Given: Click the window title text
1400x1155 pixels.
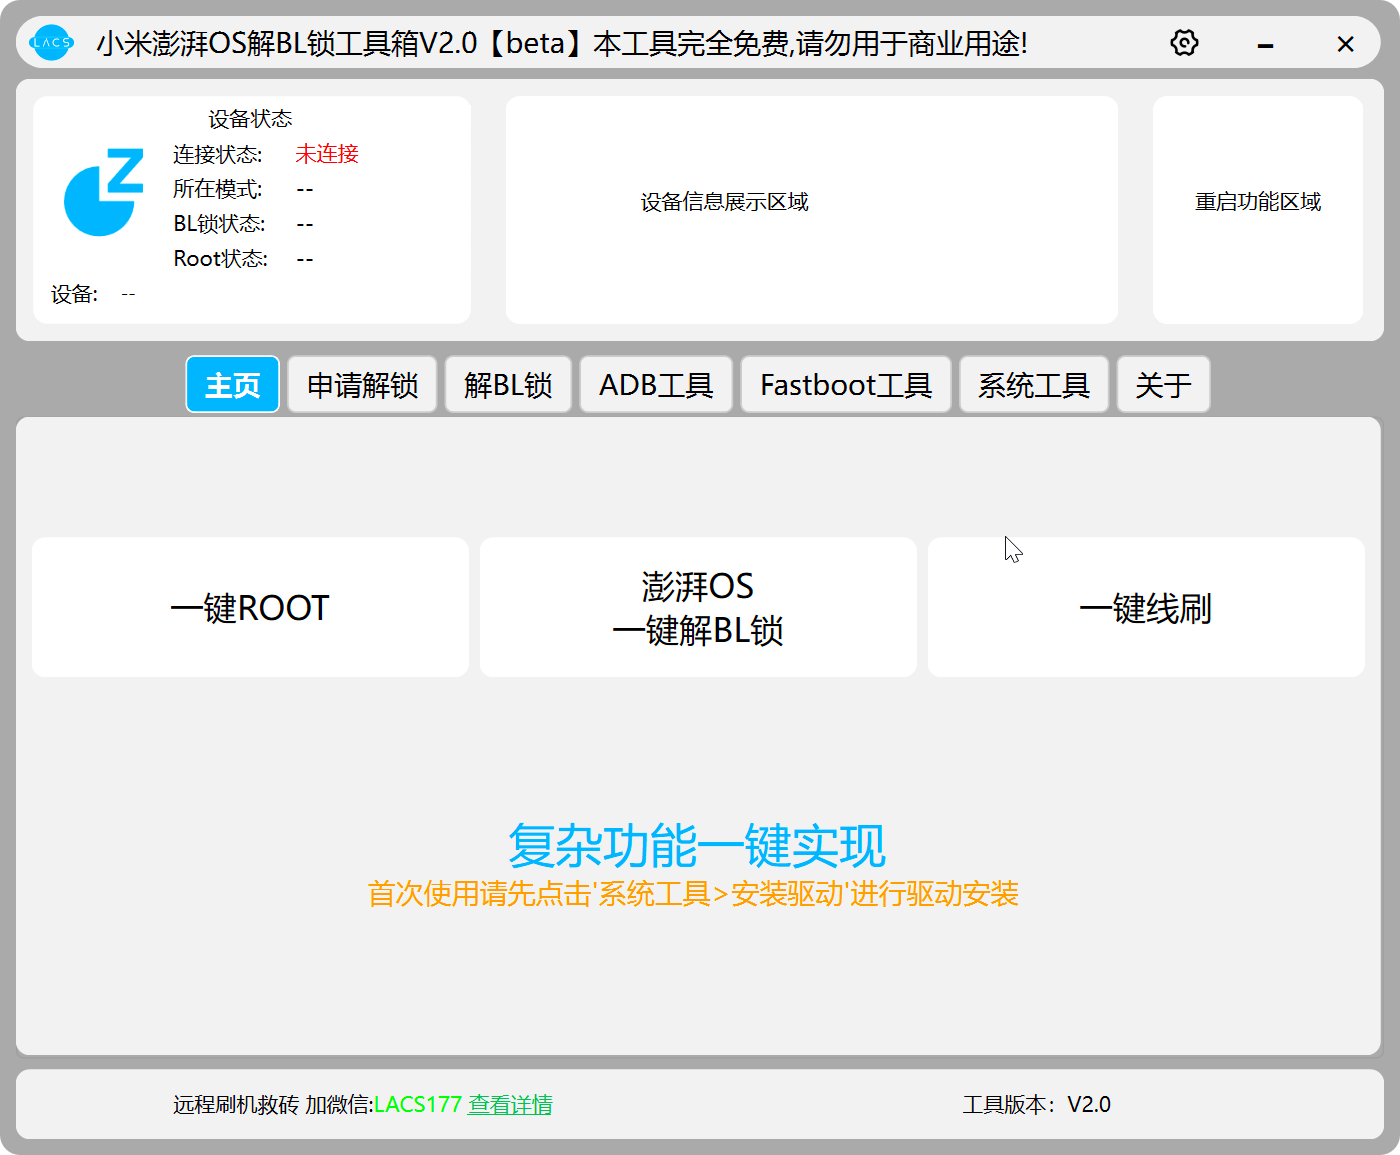Looking at the screenshot, I should [x=562, y=44].
